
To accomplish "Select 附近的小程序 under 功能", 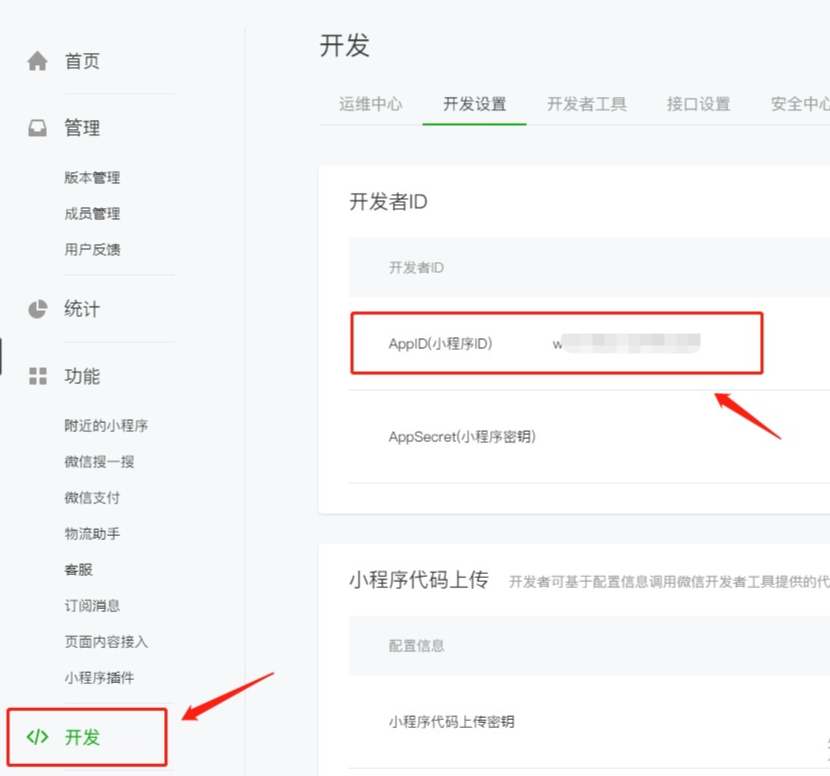I will point(106,426).
